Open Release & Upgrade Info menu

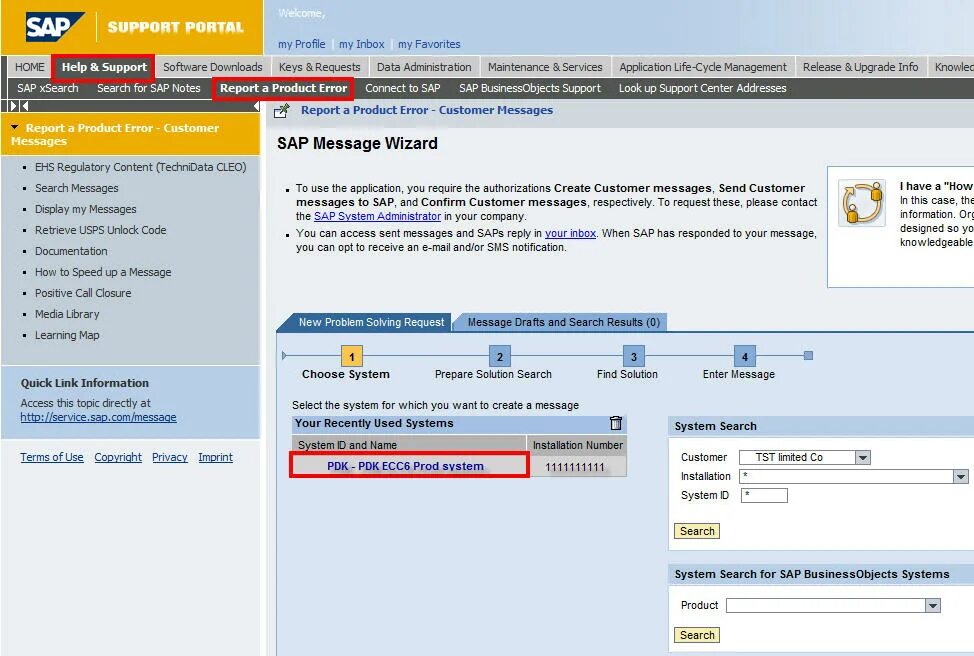coord(860,67)
